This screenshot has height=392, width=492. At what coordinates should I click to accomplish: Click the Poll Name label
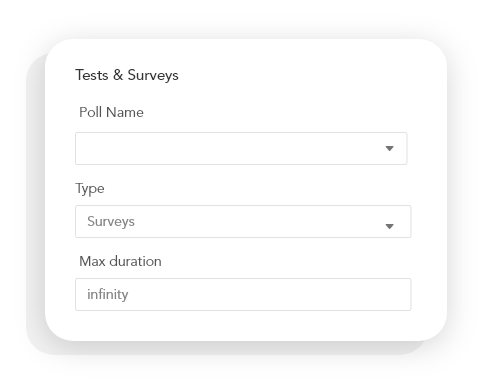111,112
